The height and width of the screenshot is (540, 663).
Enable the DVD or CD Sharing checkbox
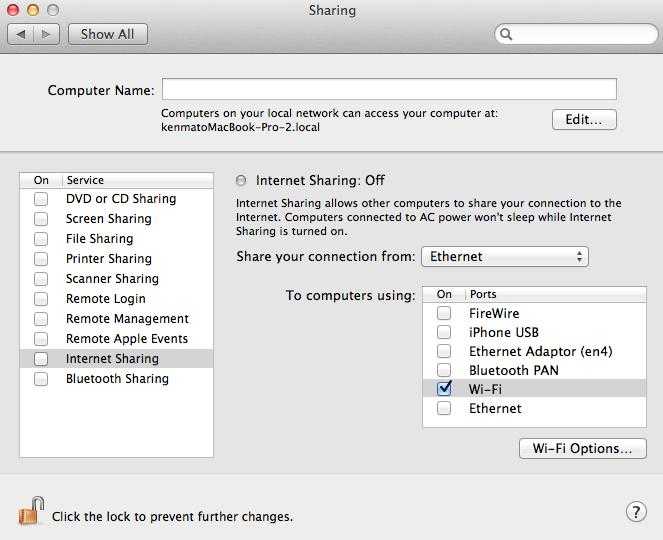pos(41,199)
